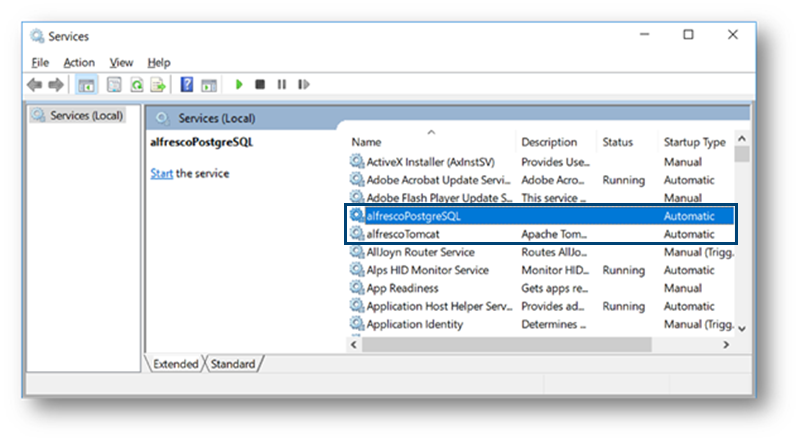Click the Restart Service toolbar icon
Screen dimensions: 800x442
coord(303,85)
